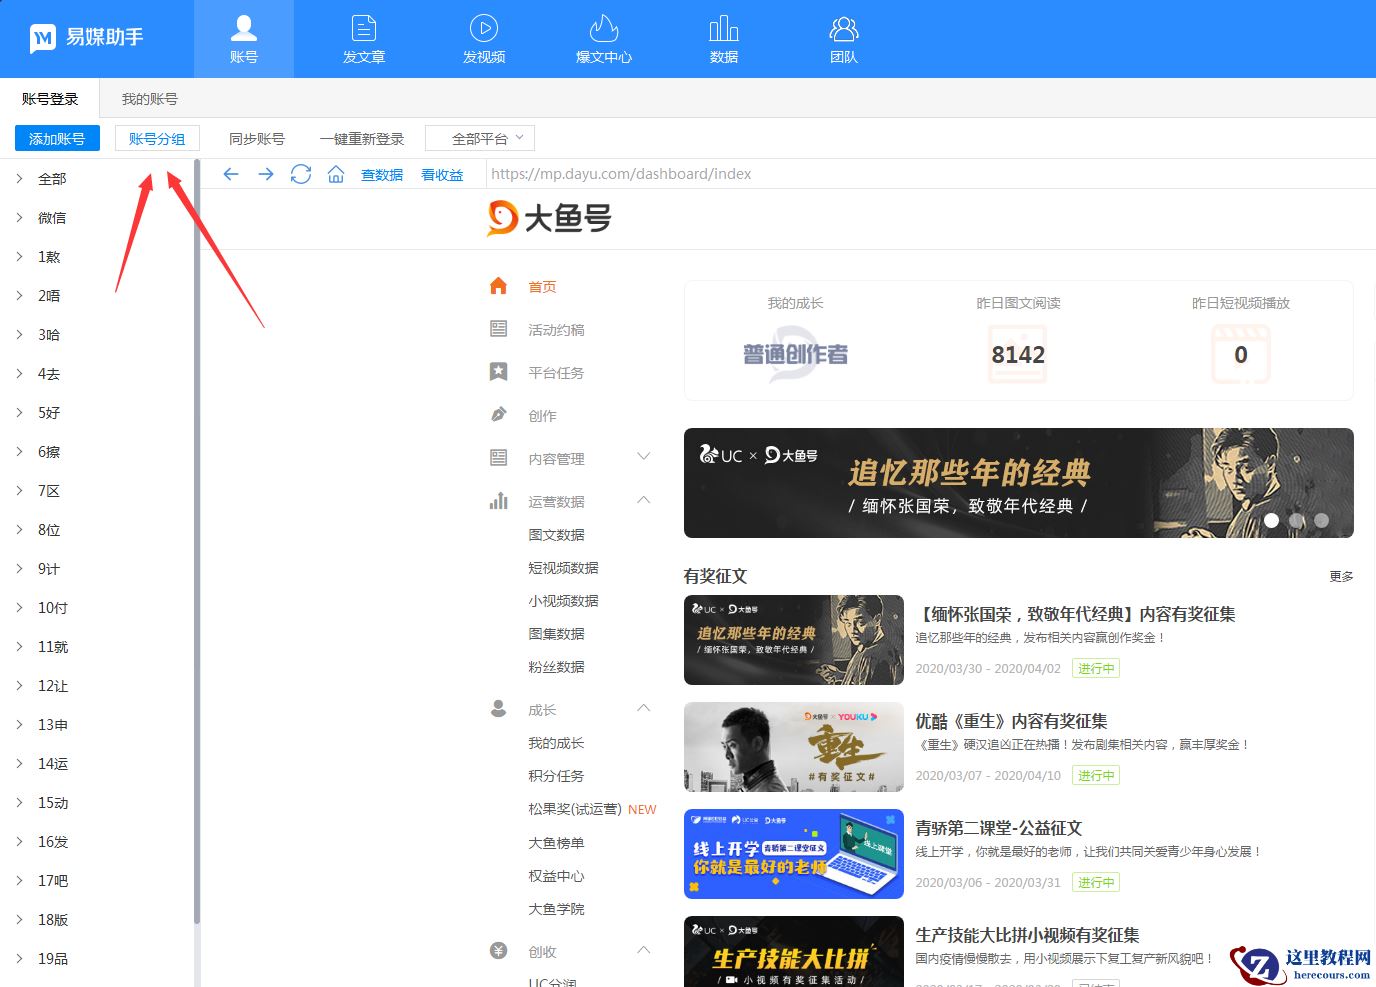Image resolution: width=1376 pixels, height=987 pixels.
Task: Click the 追忆那些年的经典 large banner
Action: 1019,483
